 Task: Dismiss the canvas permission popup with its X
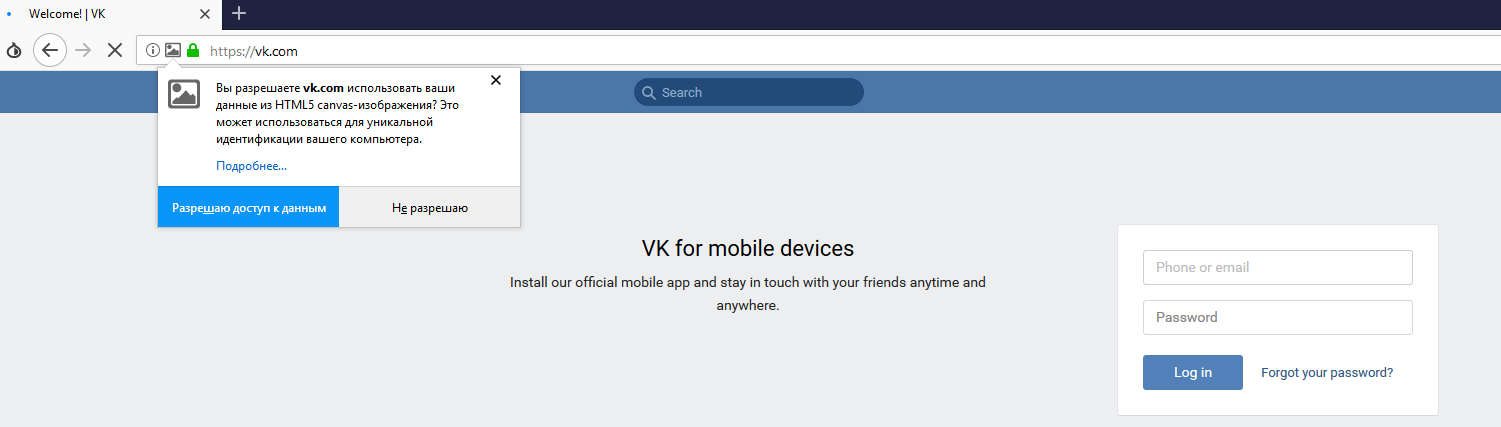click(495, 80)
